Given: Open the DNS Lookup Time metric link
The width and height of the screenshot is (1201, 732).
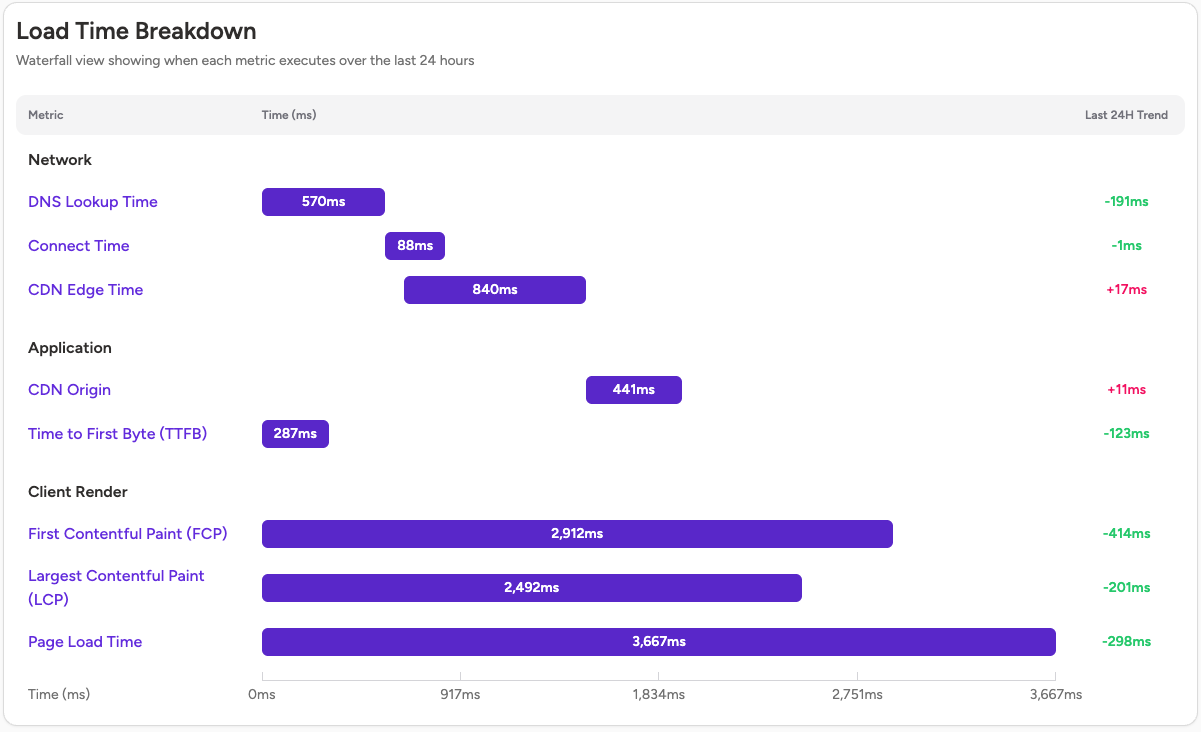Looking at the screenshot, I should [93, 202].
